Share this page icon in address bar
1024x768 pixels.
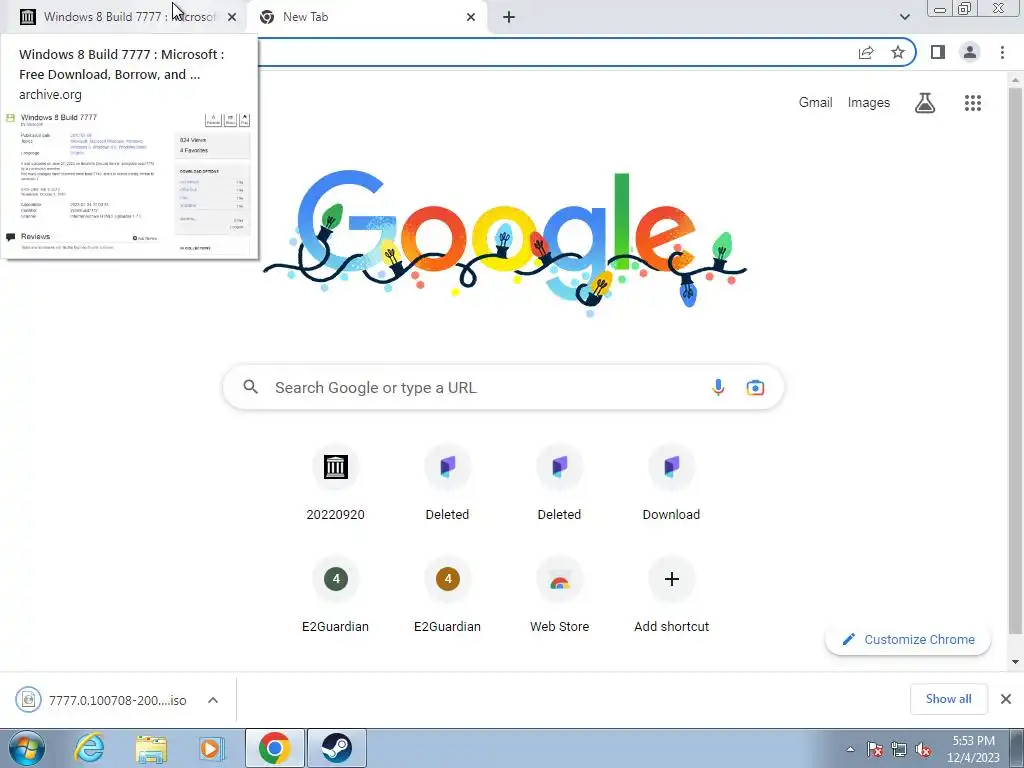click(x=866, y=52)
